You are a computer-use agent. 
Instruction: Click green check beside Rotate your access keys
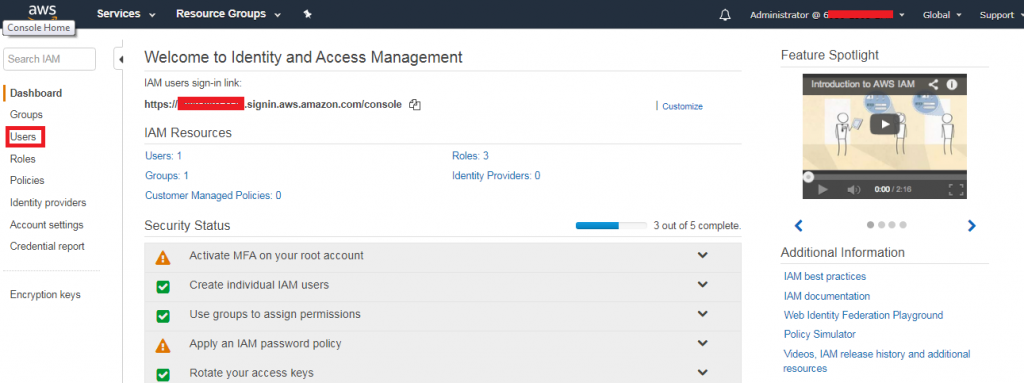163,375
